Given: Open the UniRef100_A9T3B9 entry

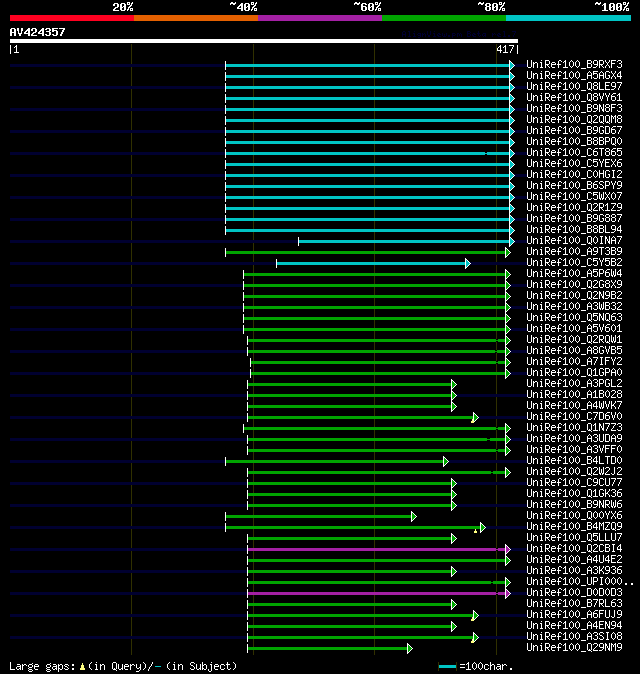Looking at the screenshot, I should click(x=574, y=251).
